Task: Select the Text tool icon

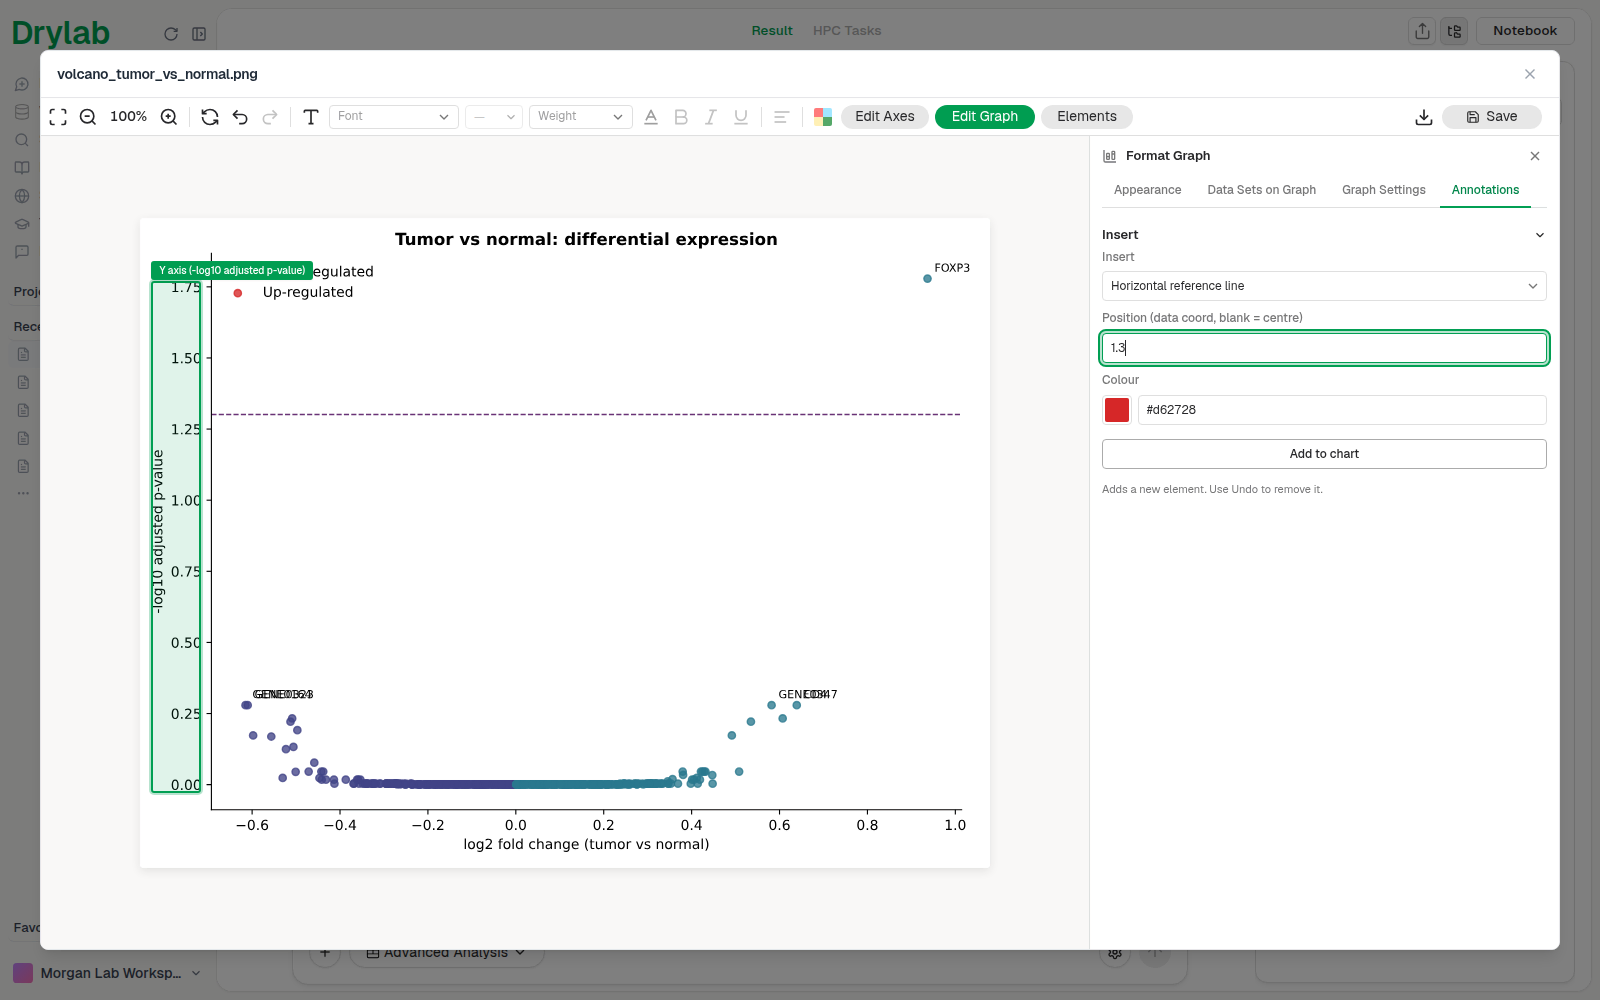Action: pos(311,117)
